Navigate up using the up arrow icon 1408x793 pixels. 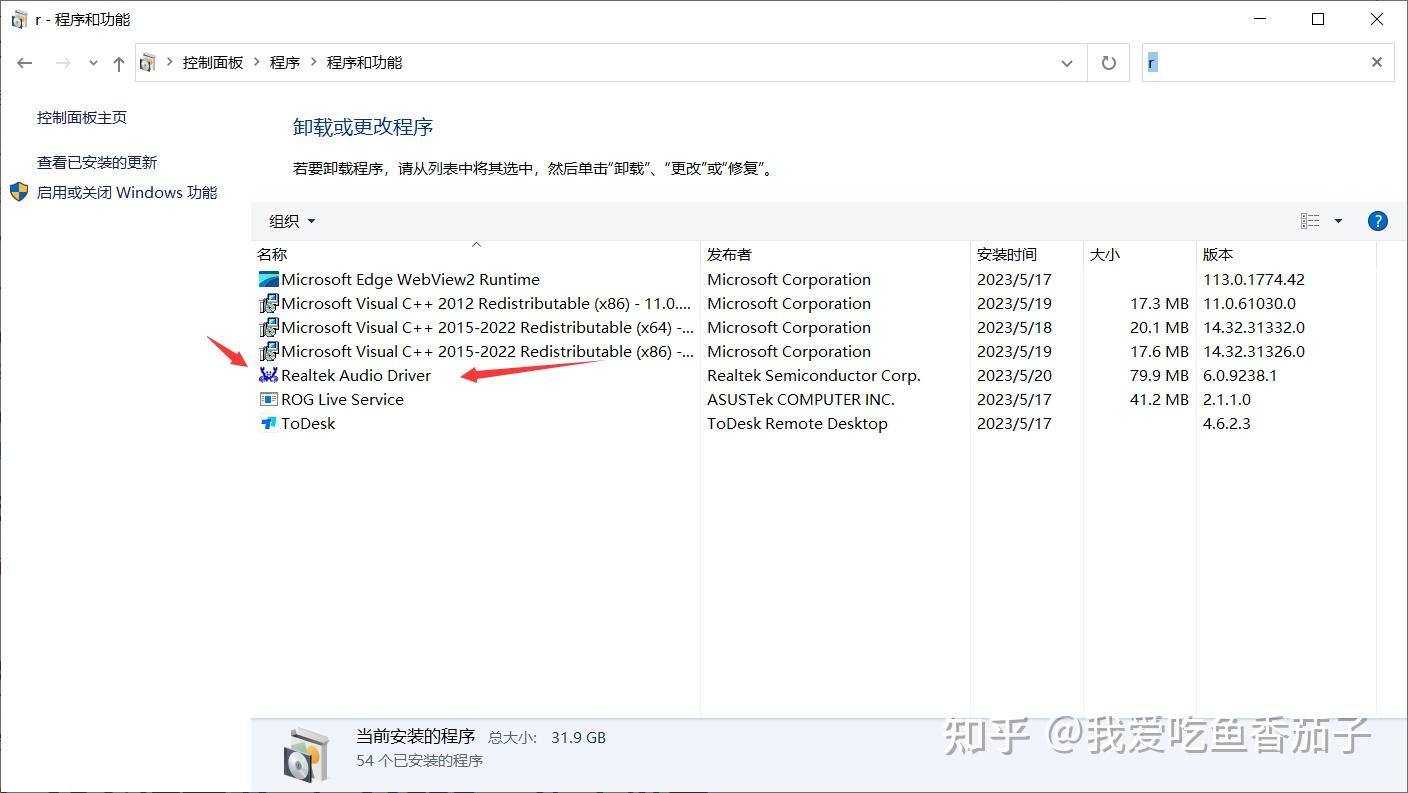[118, 62]
